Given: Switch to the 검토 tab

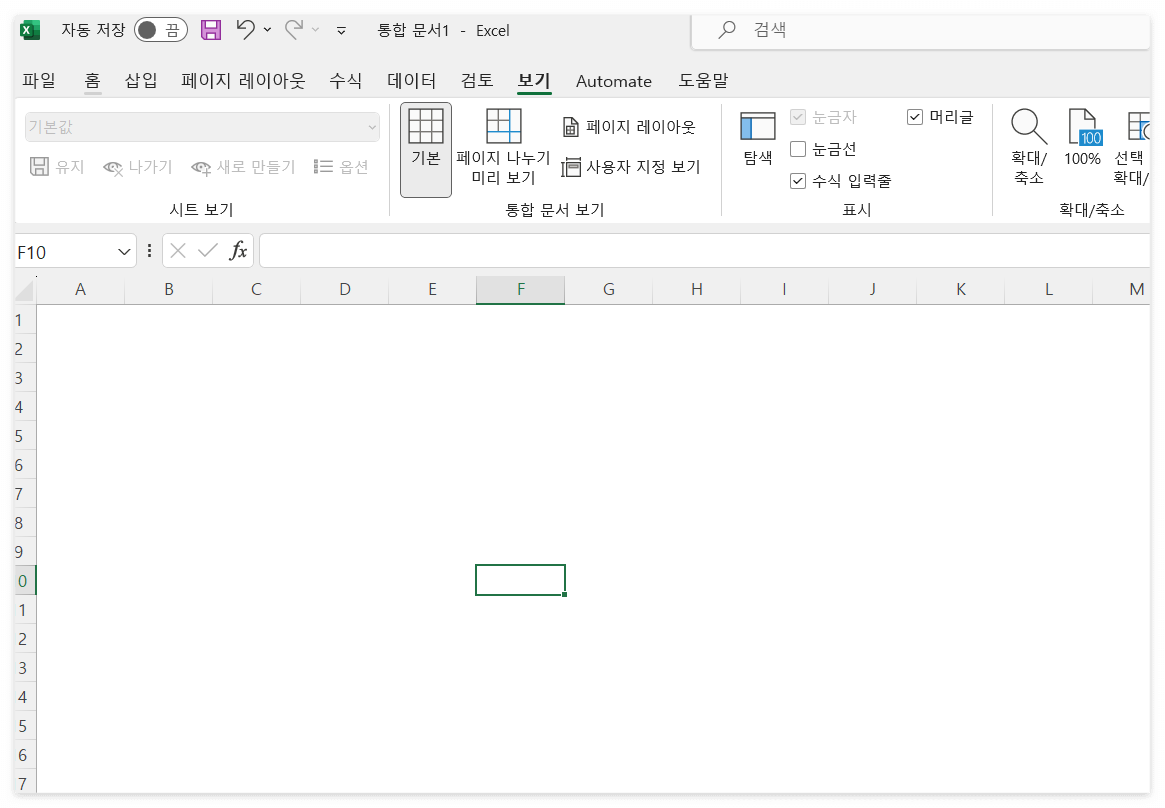Looking at the screenshot, I should tap(477, 80).
